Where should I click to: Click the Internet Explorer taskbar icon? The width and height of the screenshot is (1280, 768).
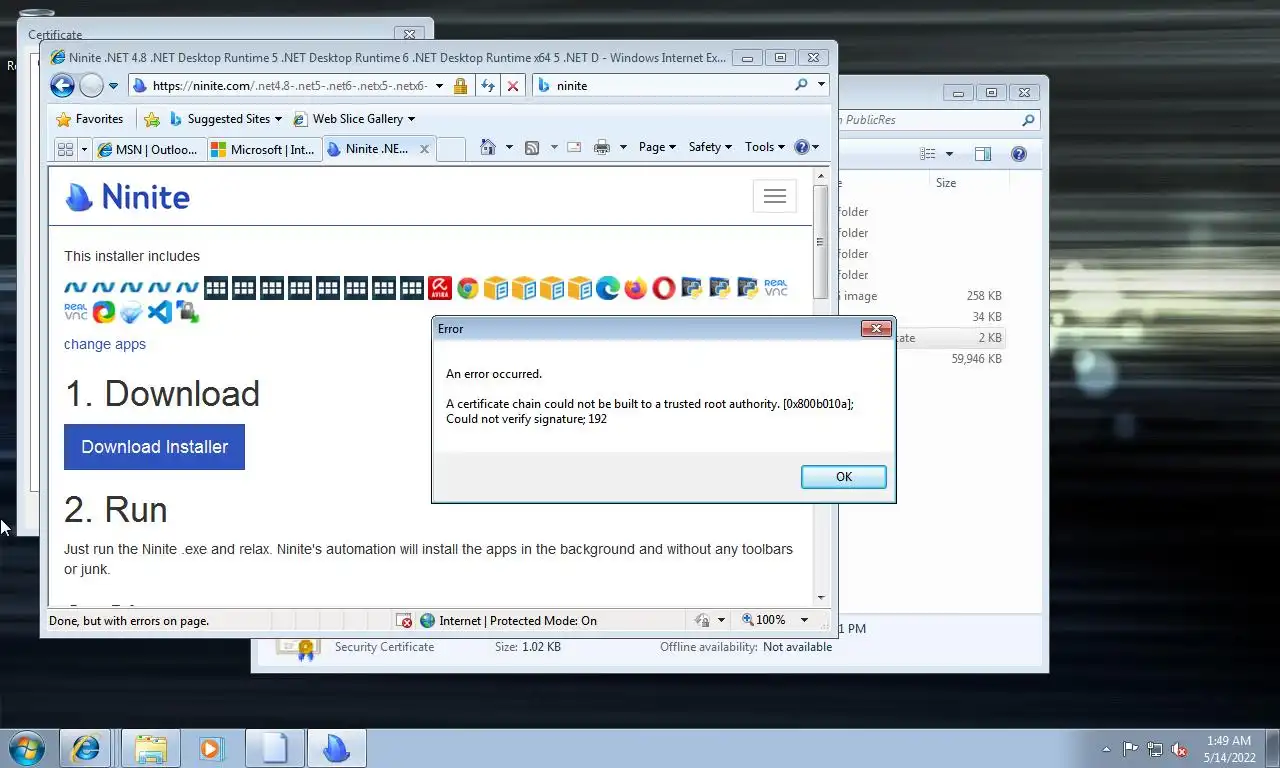tap(85, 748)
